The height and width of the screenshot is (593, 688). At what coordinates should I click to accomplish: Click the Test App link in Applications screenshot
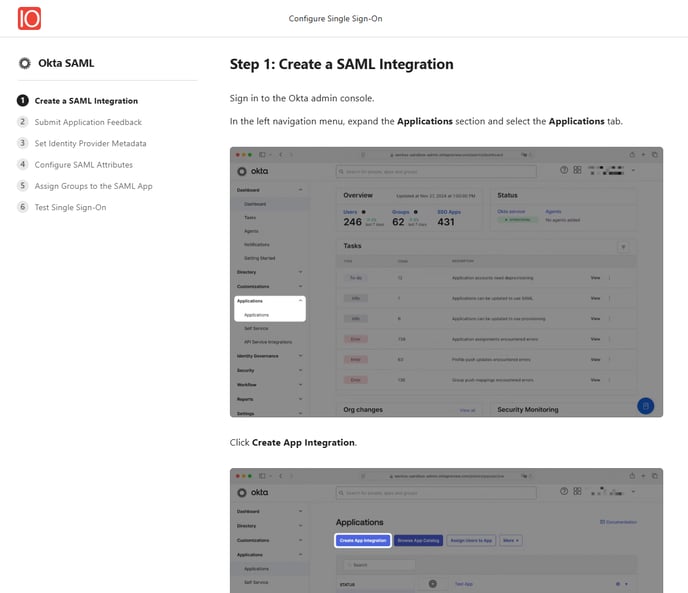click(x=464, y=584)
